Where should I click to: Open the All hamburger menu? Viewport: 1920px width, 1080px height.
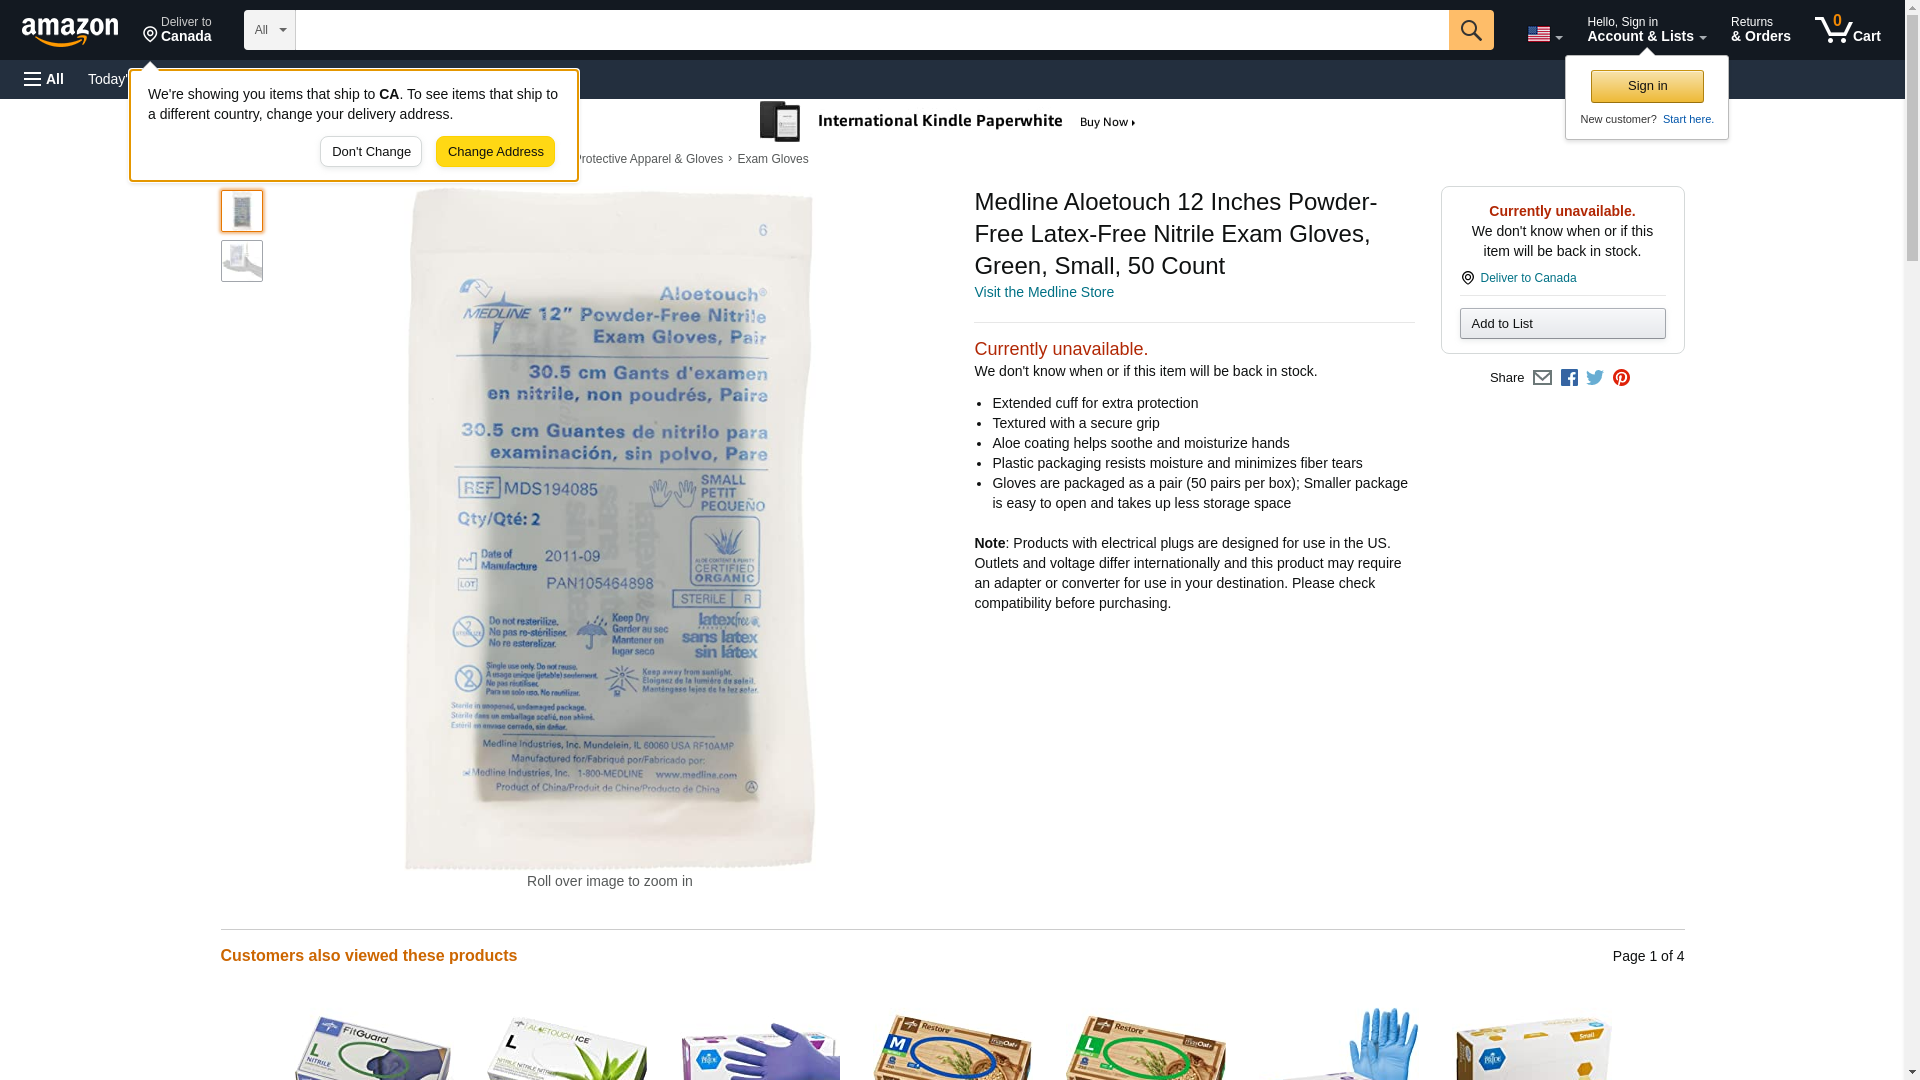tap(44, 79)
